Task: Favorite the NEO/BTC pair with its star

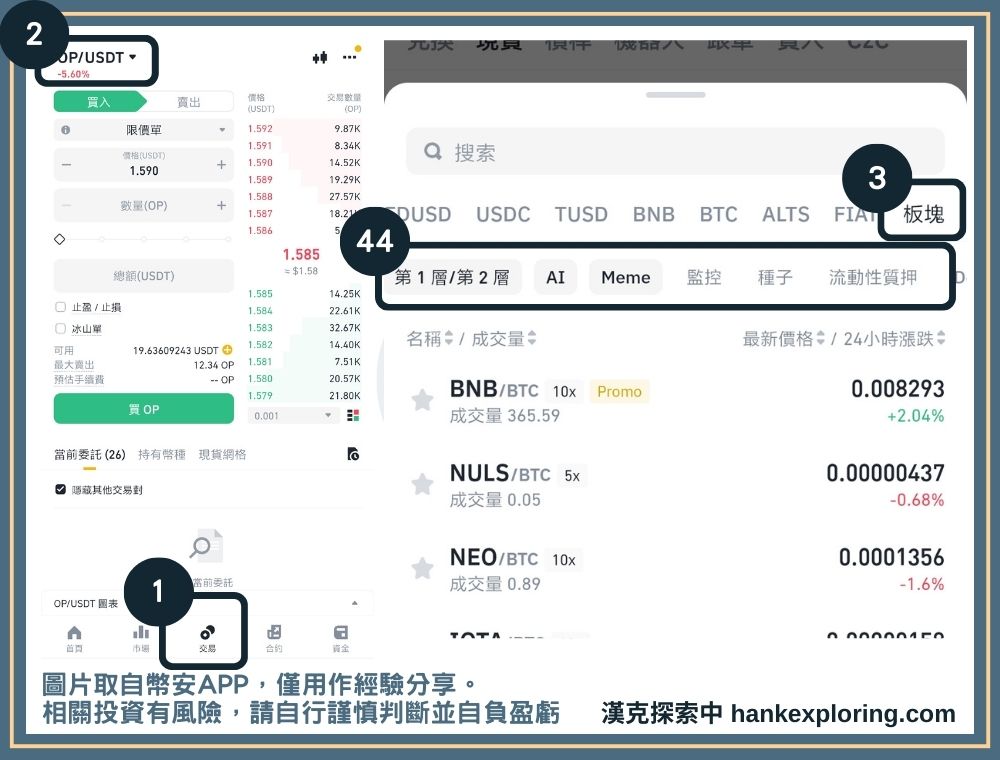Action: point(422,567)
